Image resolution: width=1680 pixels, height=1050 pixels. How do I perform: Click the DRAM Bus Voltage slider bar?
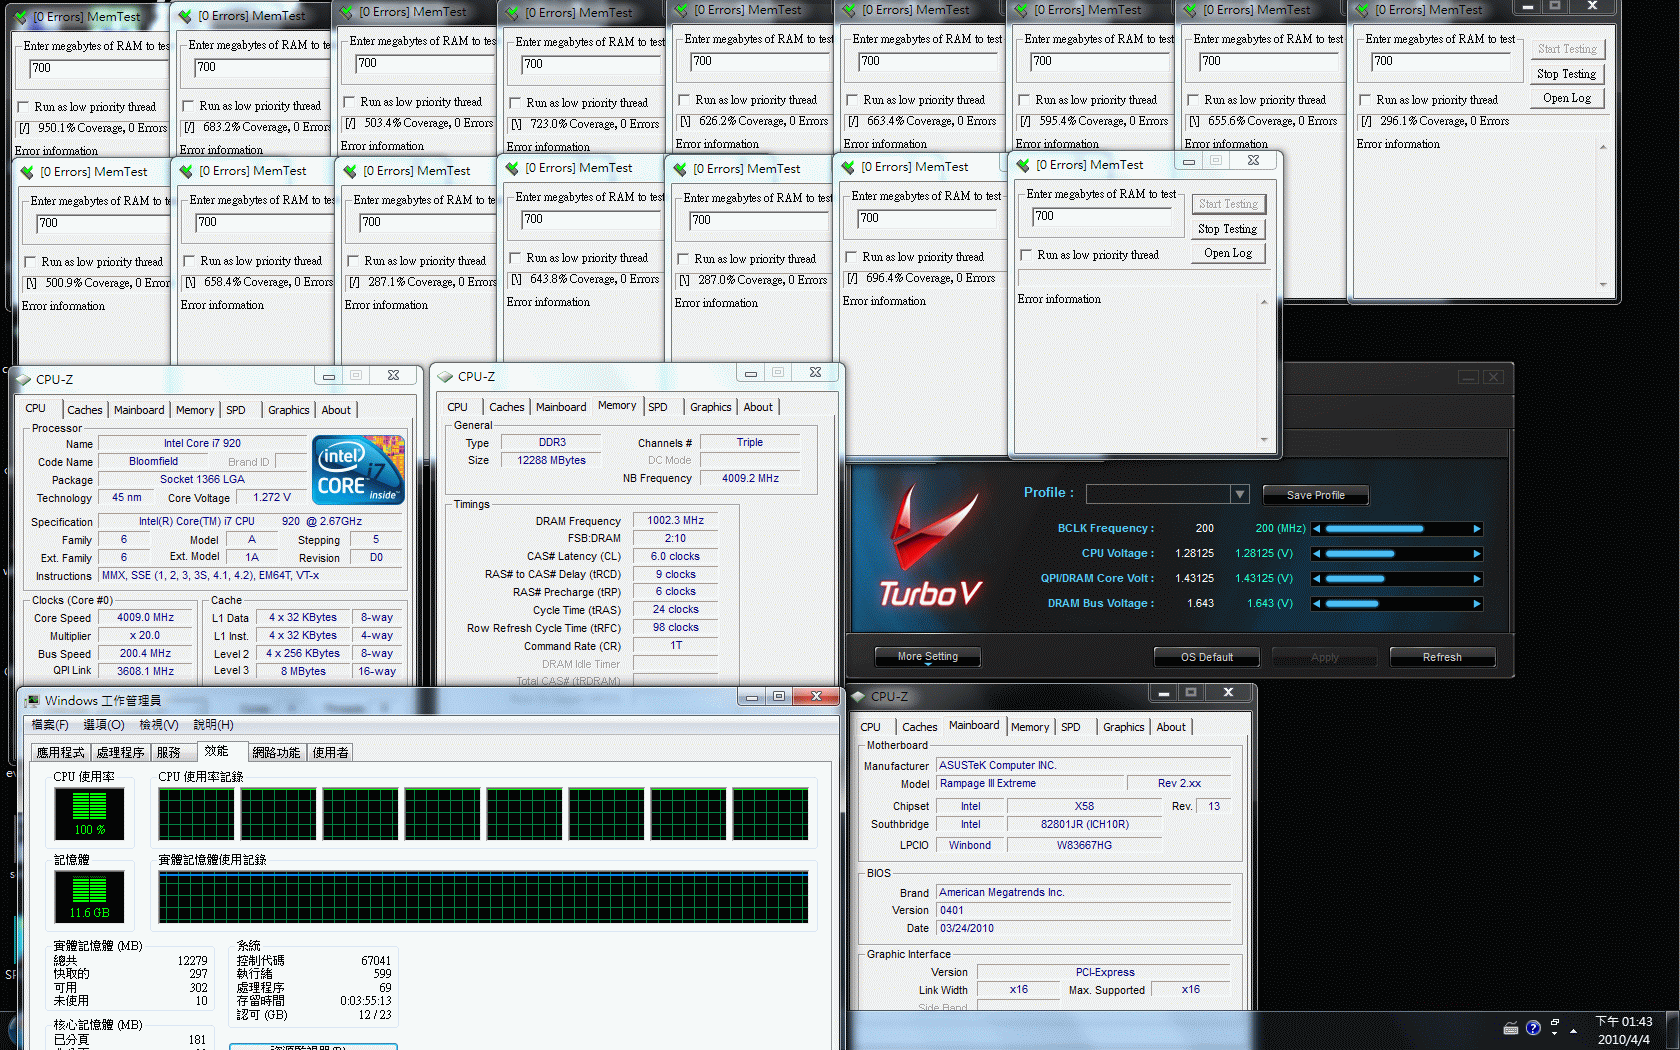[1397, 604]
